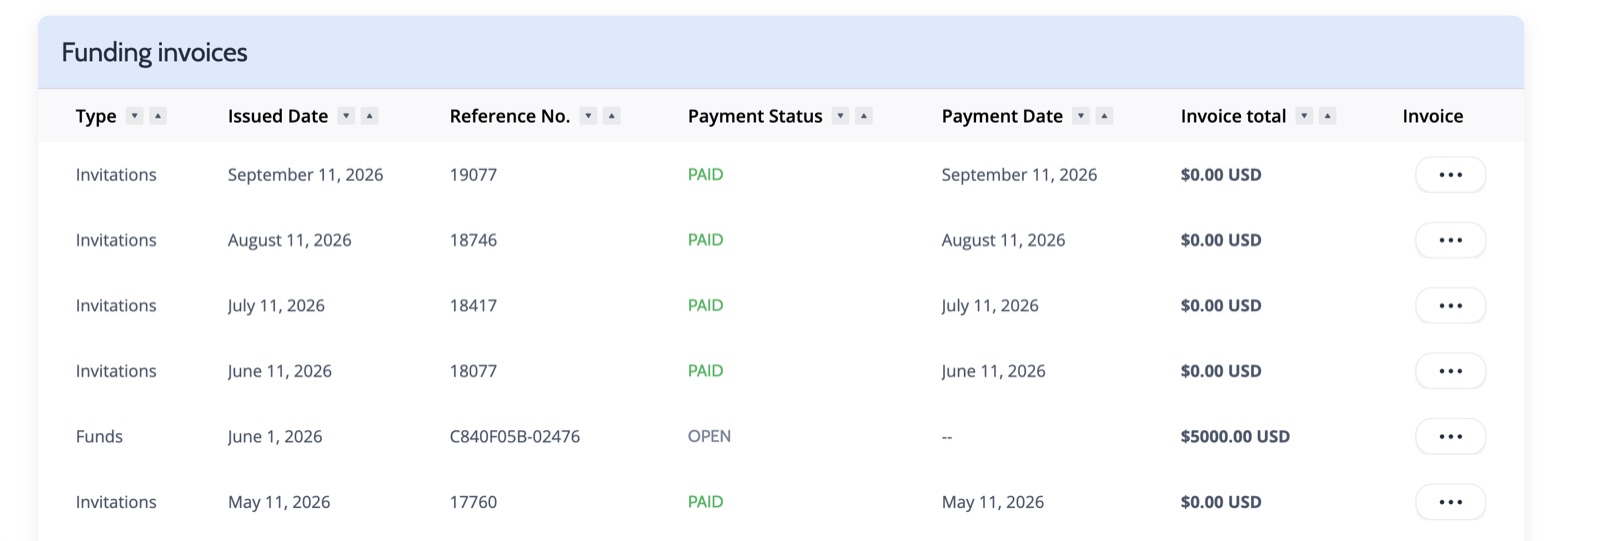The width and height of the screenshot is (1600, 541).
Task: Open invoice menu for reference 17760
Action: click(x=1450, y=502)
